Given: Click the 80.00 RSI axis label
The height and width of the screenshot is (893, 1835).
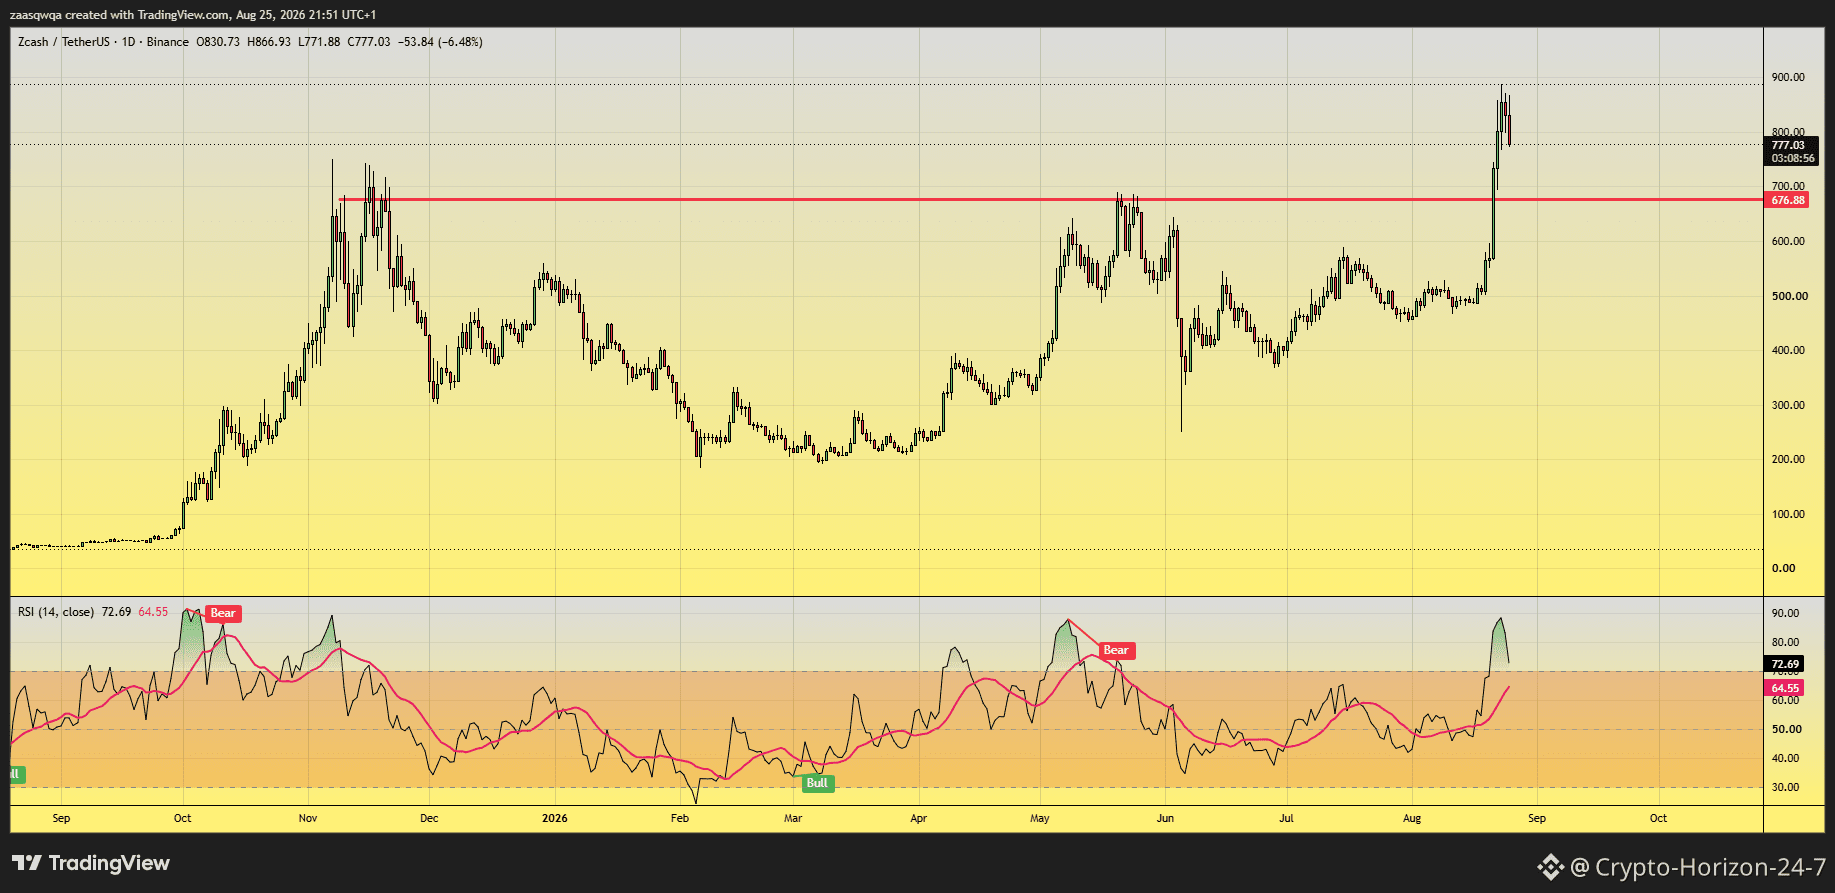Looking at the screenshot, I should click(1785, 642).
